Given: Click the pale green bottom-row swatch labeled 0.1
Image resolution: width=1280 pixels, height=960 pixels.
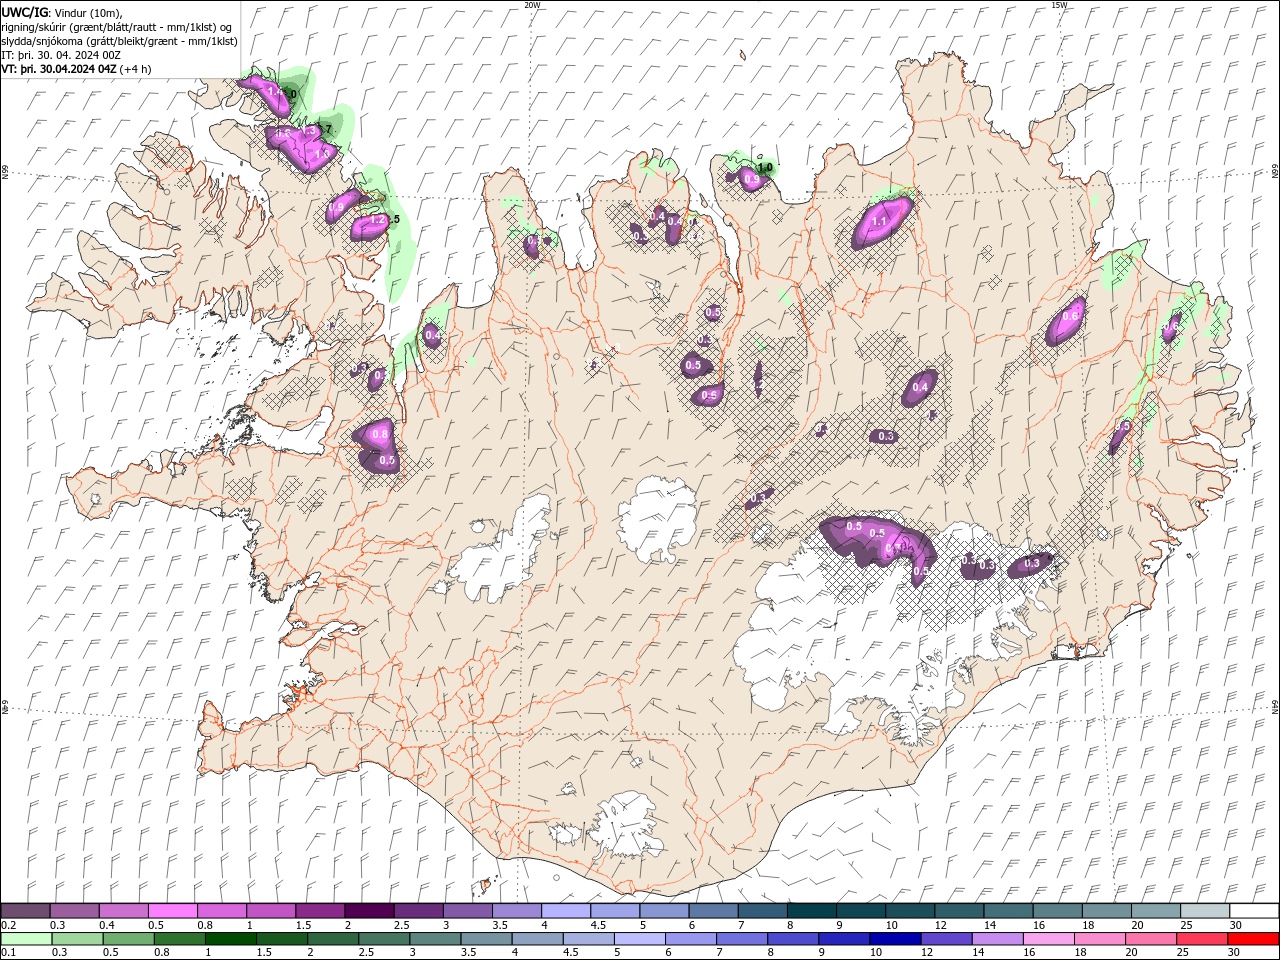Looking at the screenshot, I should pyautogui.click(x=27, y=939).
